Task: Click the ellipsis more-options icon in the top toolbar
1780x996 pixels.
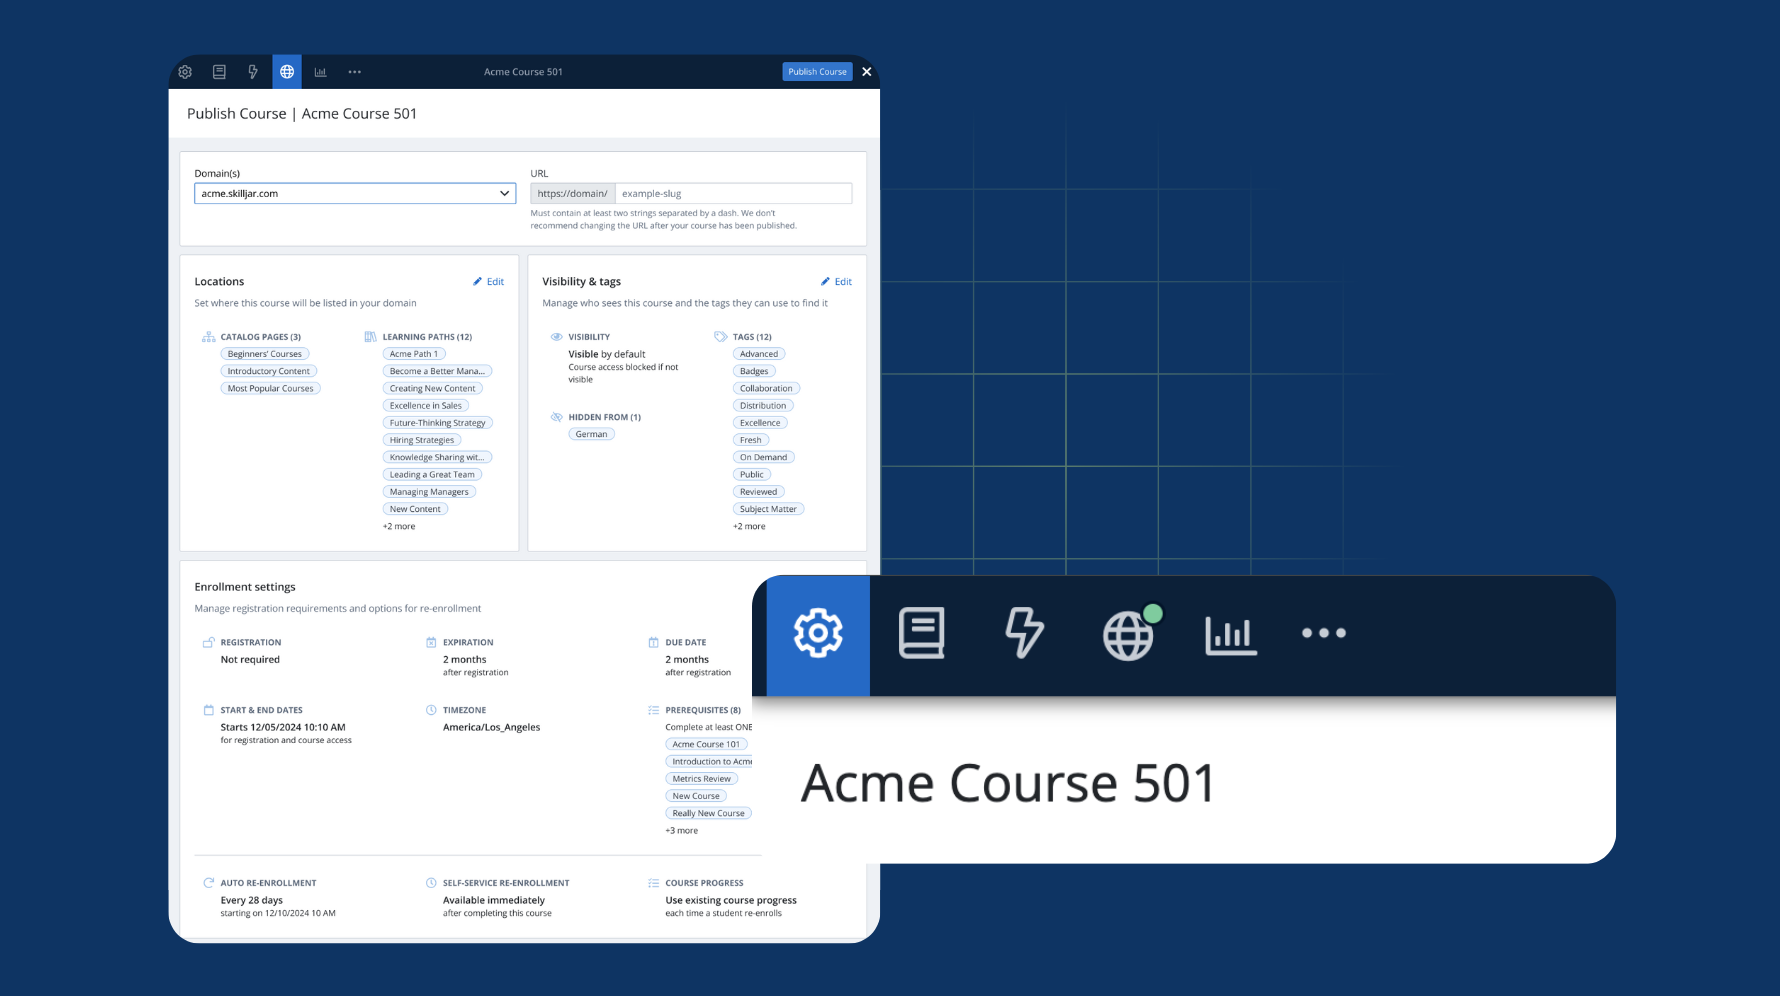Action: click(355, 71)
